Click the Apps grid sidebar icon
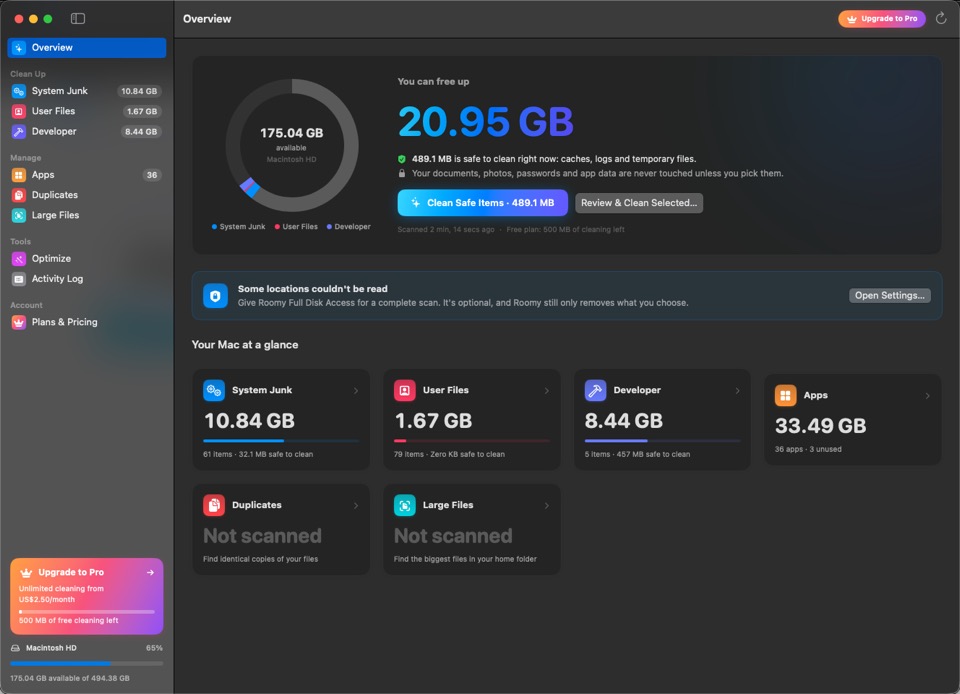Image resolution: width=960 pixels, height=694 pixels. (19, 175)
